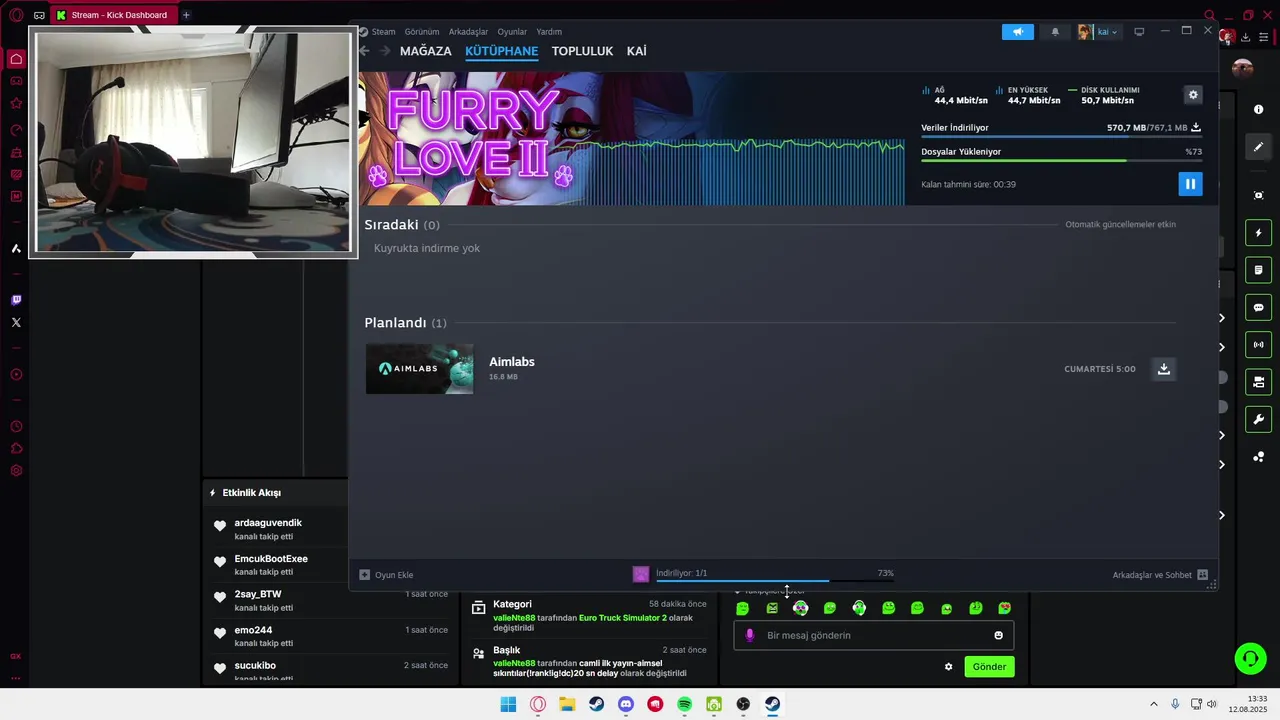Open OBS Studio from taskbar

743,704
